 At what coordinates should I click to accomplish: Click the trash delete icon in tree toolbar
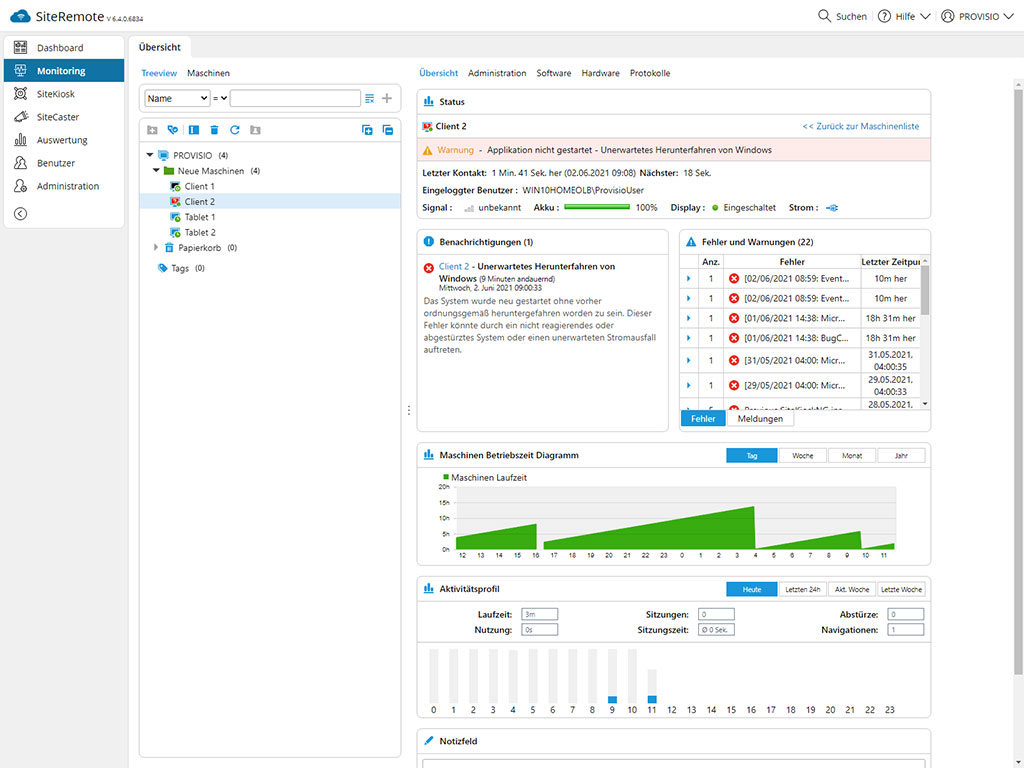214,130
